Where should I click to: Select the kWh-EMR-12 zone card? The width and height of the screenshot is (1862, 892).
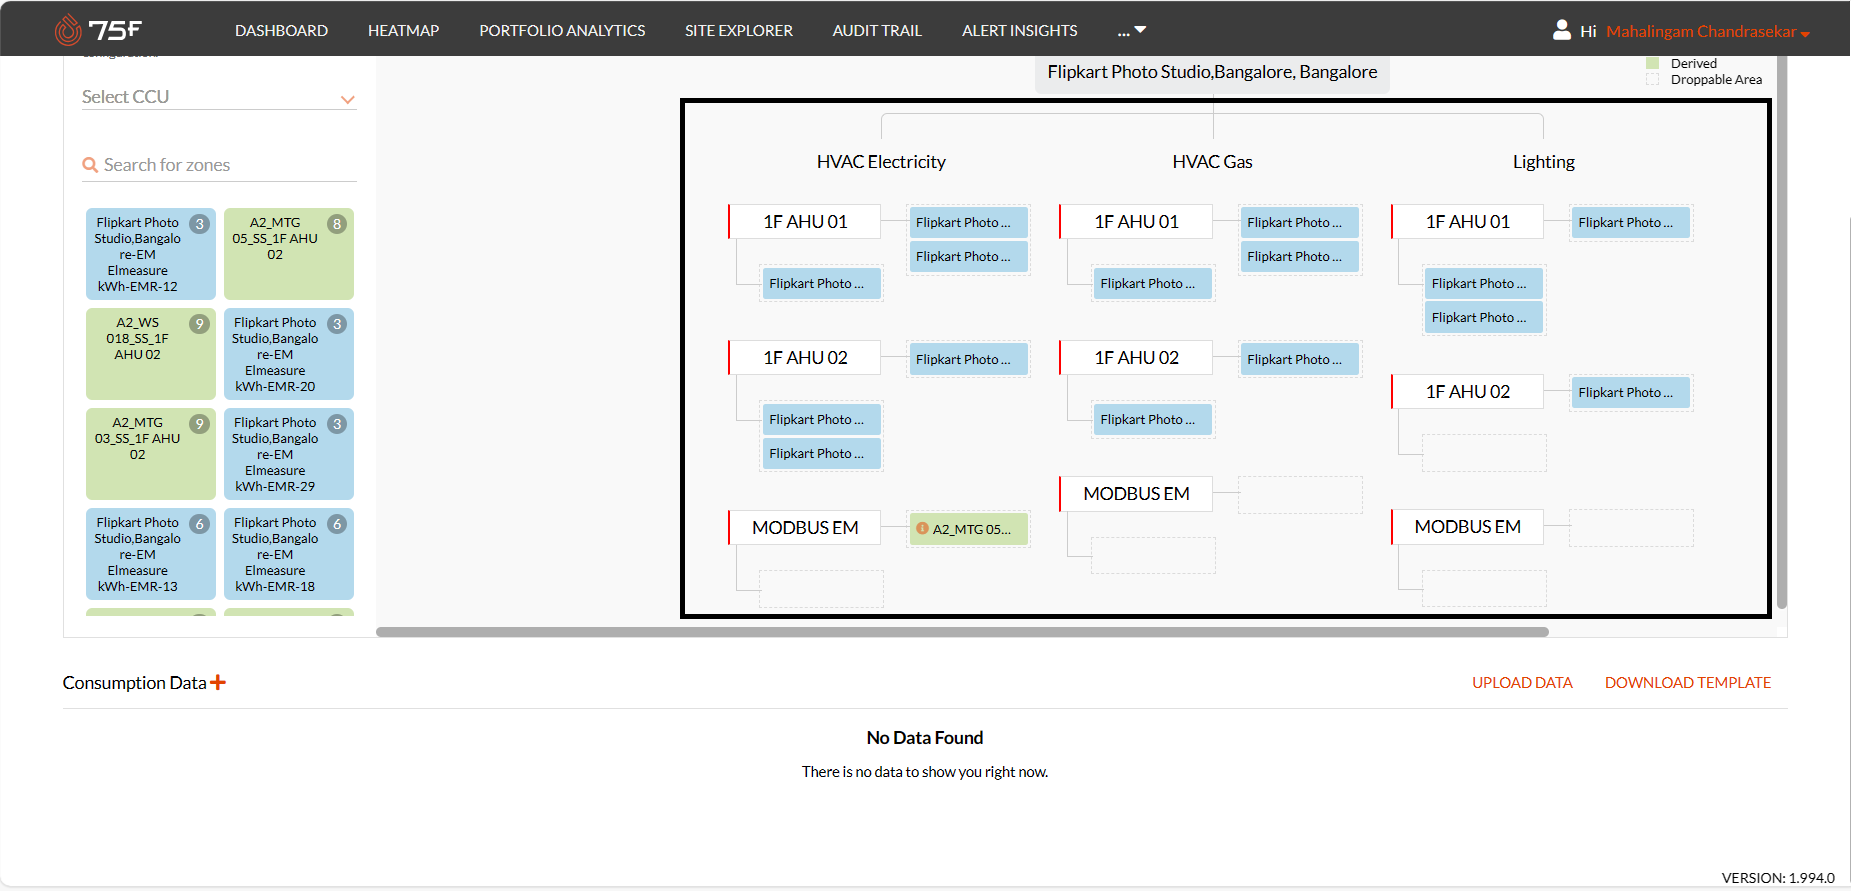click(x=151, y=254)
